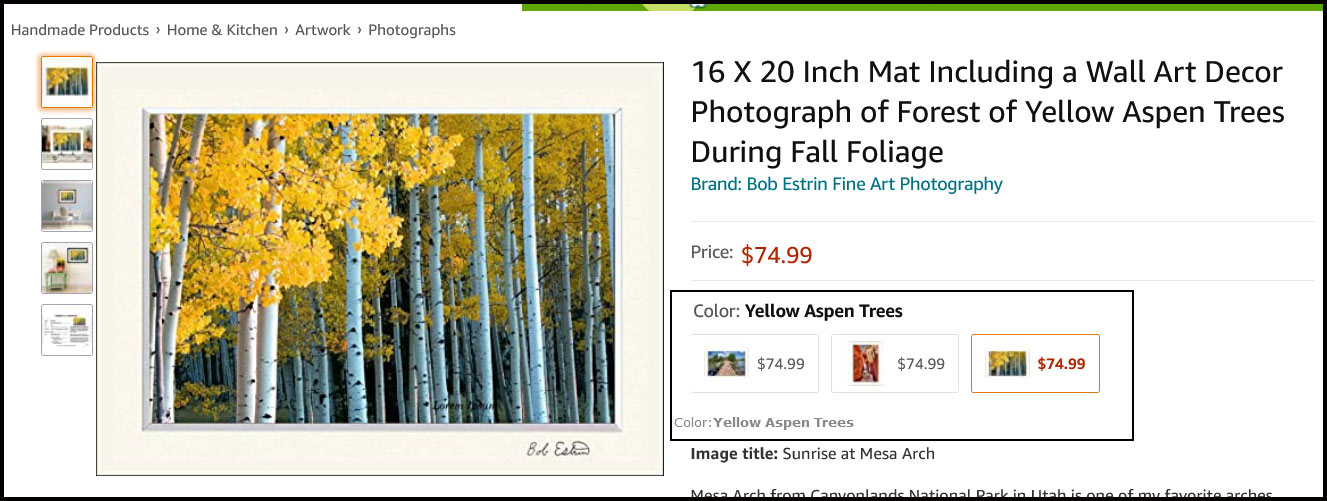Visit Bob Estrin Fine Art Photography brand
1327x501 pixels.
pos(846,184)
